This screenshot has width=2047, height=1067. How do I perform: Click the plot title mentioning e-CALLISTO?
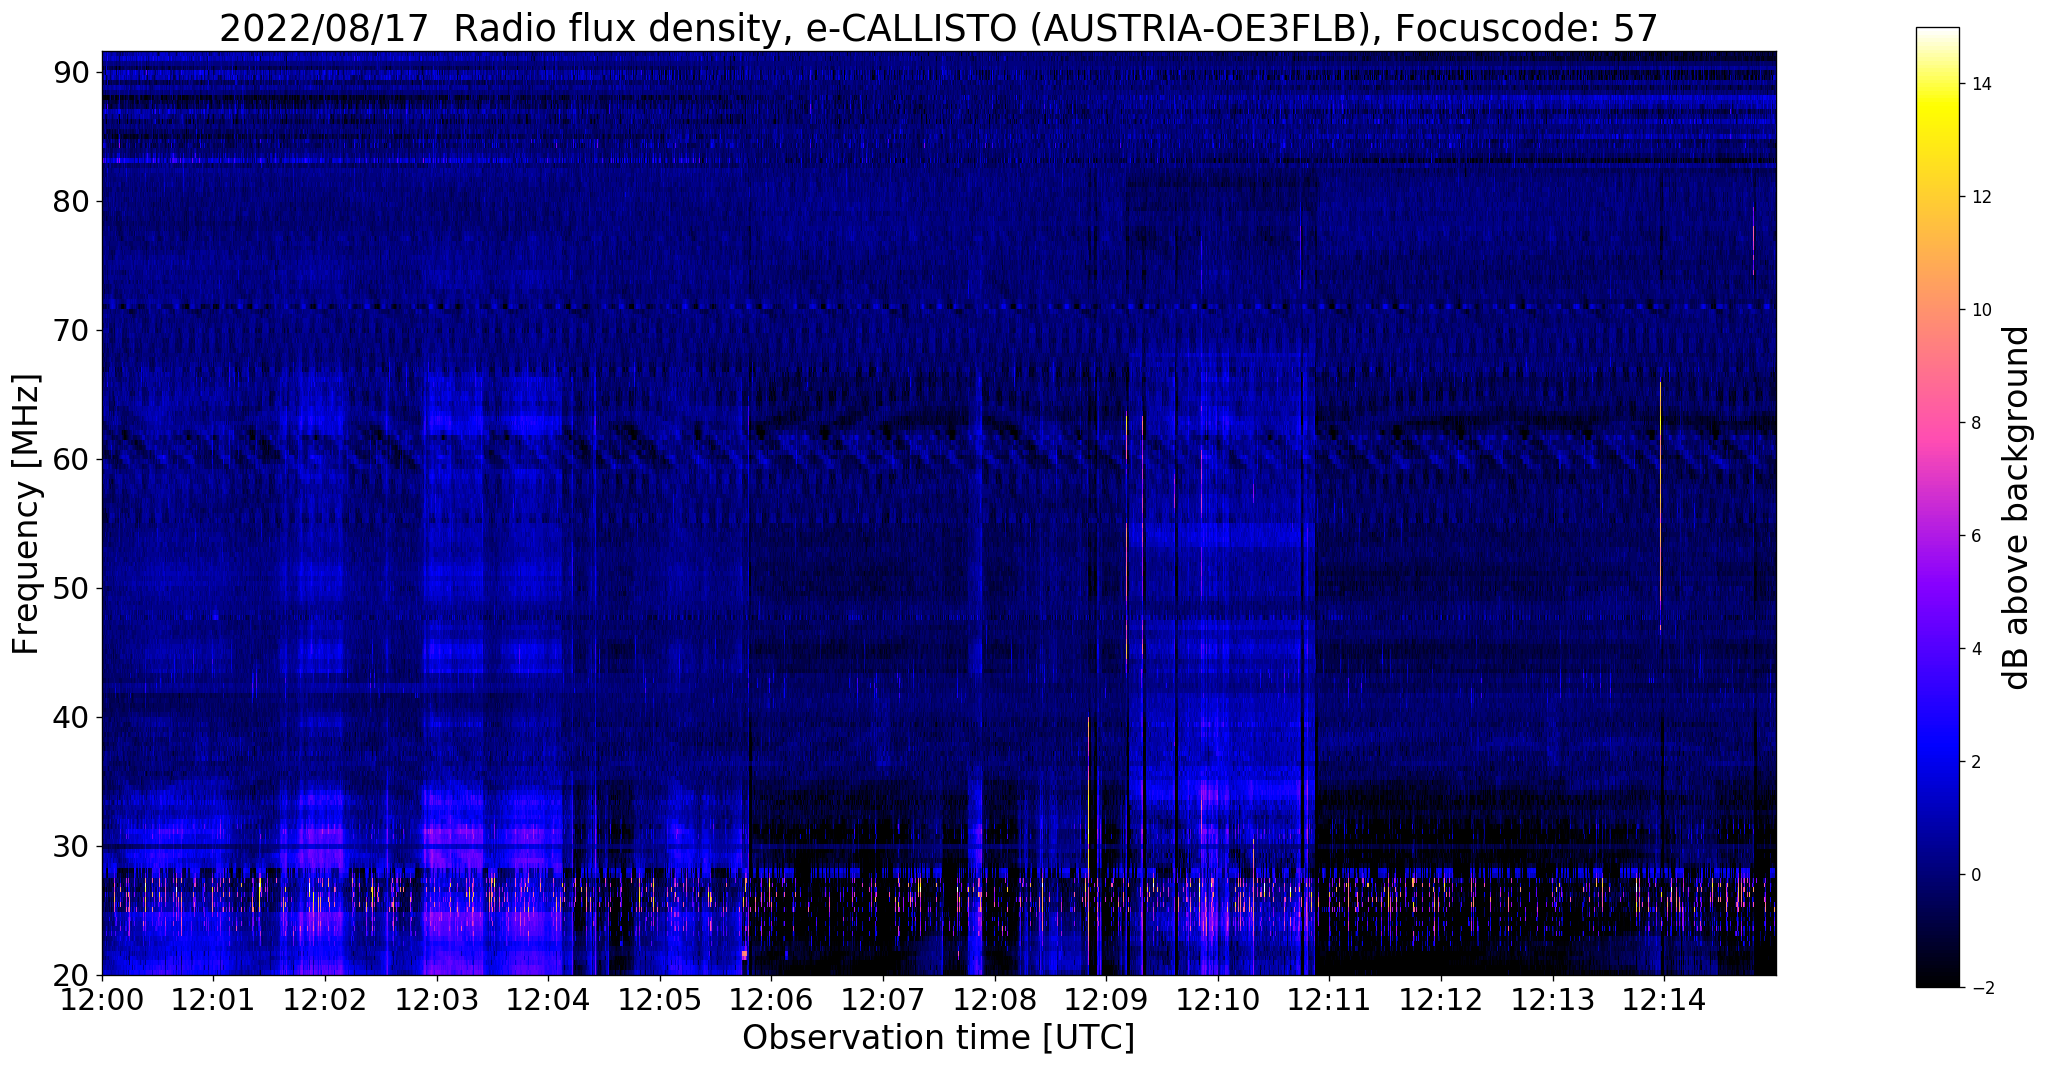pos(938,28)
